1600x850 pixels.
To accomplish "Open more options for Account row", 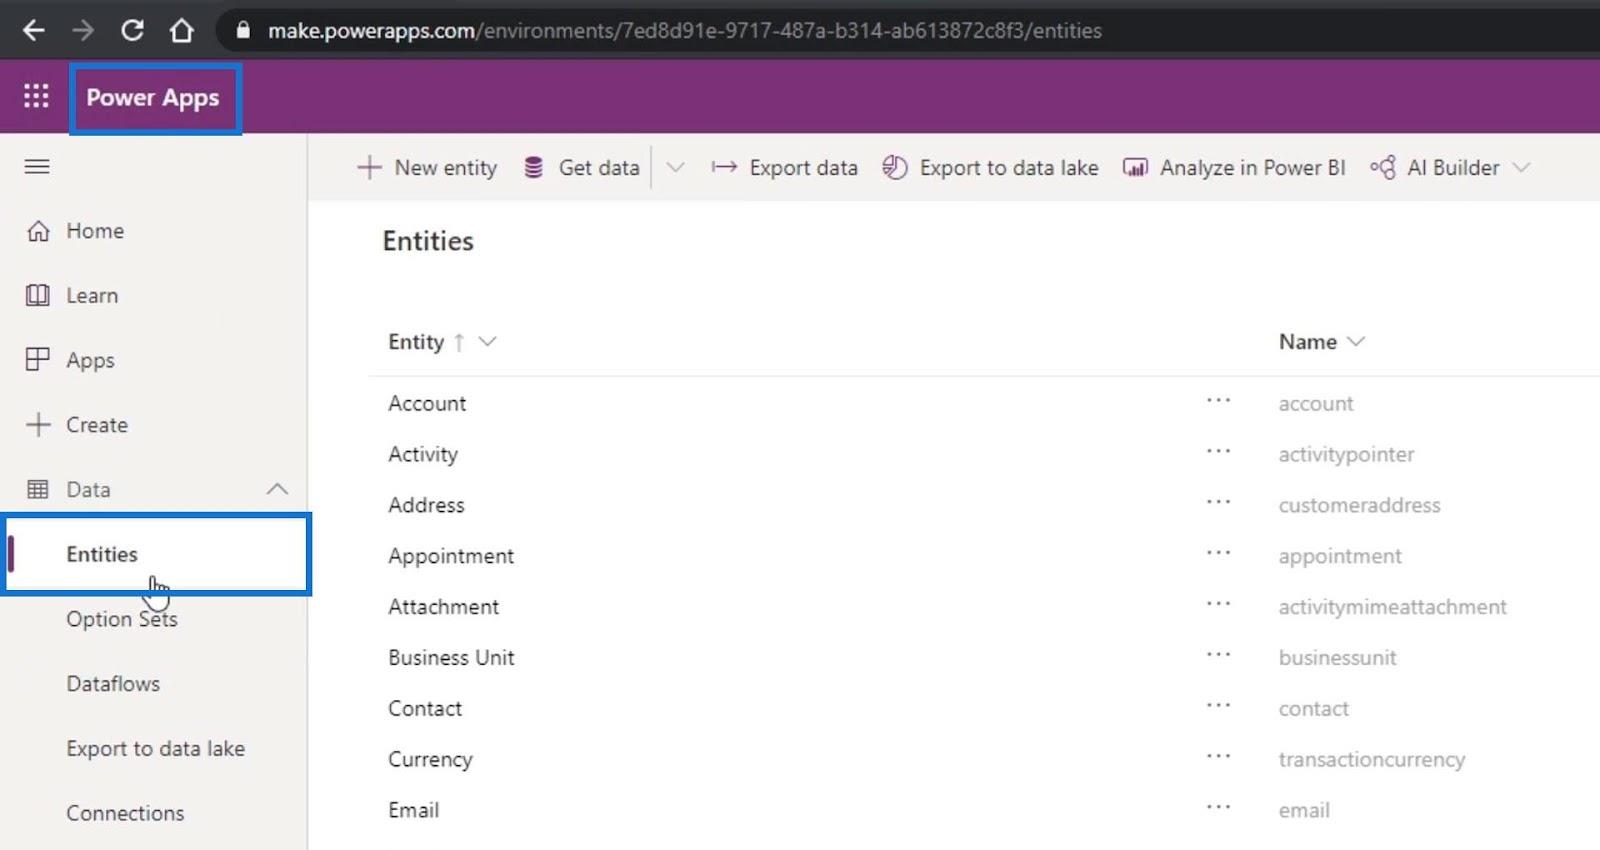I will pyautogui.click(x=1218, y=400).
